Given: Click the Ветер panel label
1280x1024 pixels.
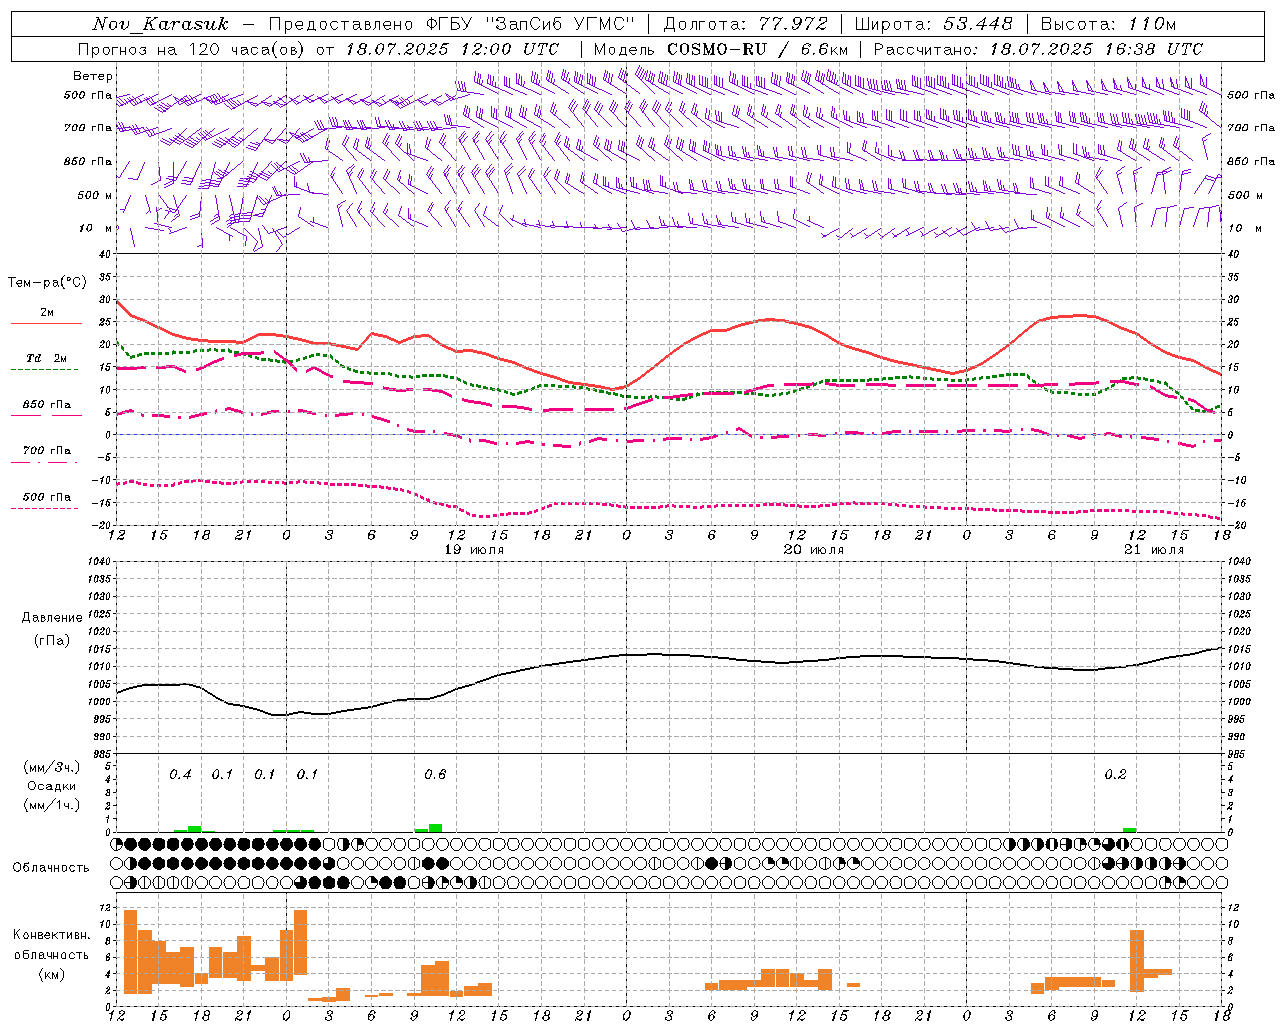Looking at the screenshot, I should [x=93, y=76].
